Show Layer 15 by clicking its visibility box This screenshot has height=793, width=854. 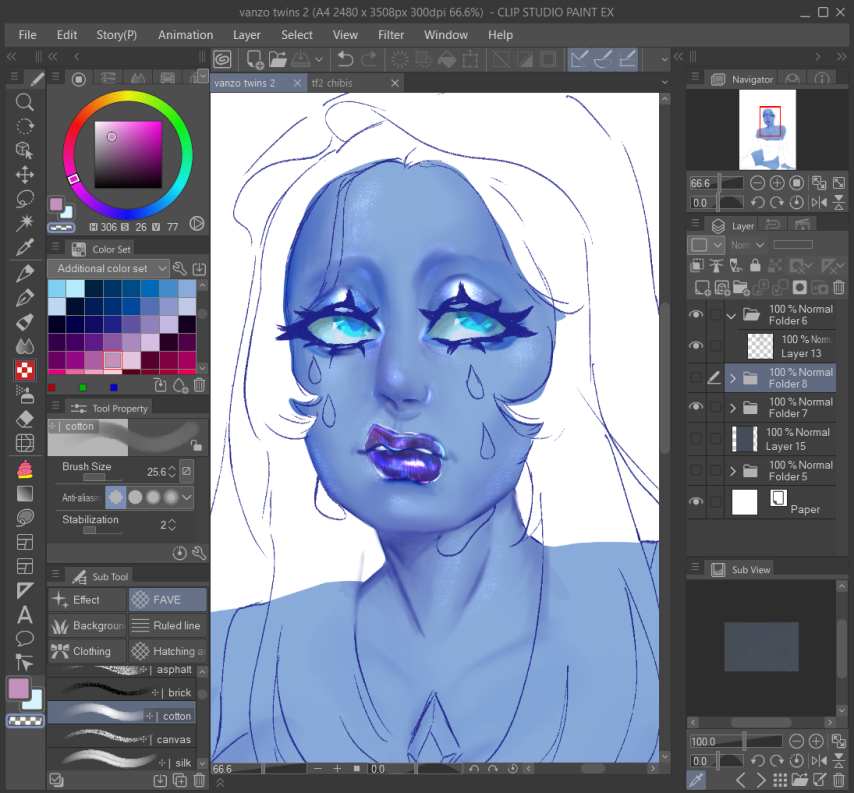[x=696, y=438]
